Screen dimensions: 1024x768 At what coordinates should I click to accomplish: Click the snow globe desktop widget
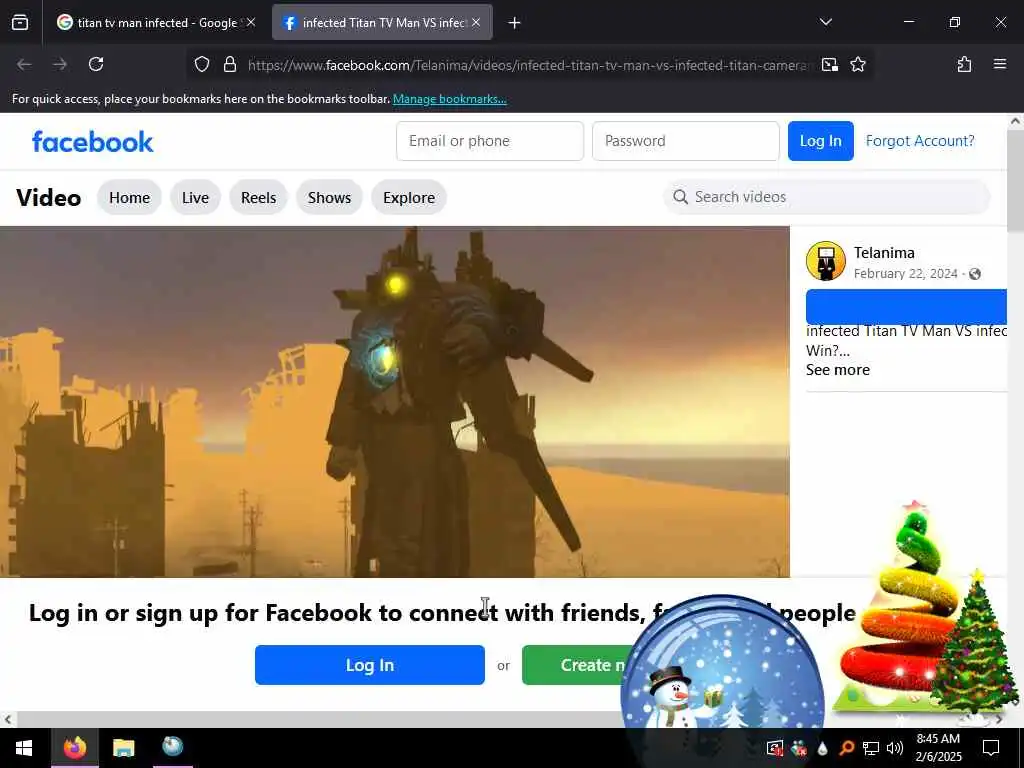(722, 666)
